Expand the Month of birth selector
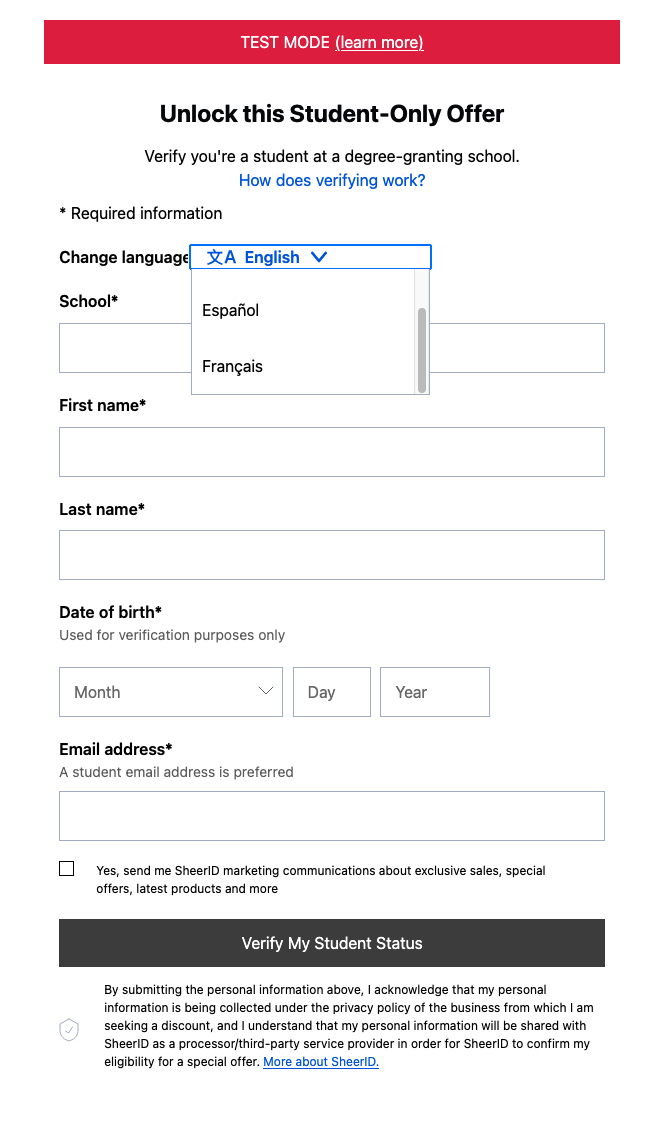Viewport: 659px width, 1138px height. pyautogui.click(x=170, y=692)
